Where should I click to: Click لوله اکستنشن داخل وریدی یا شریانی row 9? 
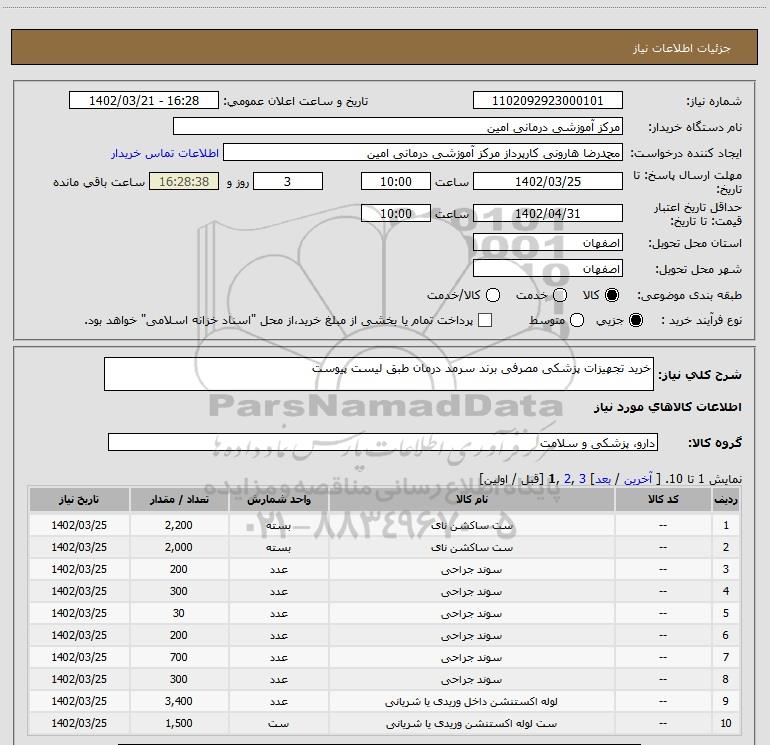pyautogui.click(x=471, y=701)
